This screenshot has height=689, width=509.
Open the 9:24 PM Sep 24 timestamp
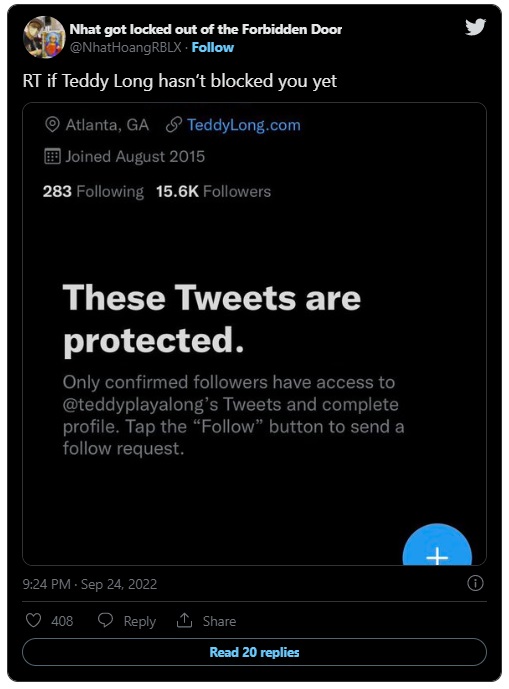(90, 584)
